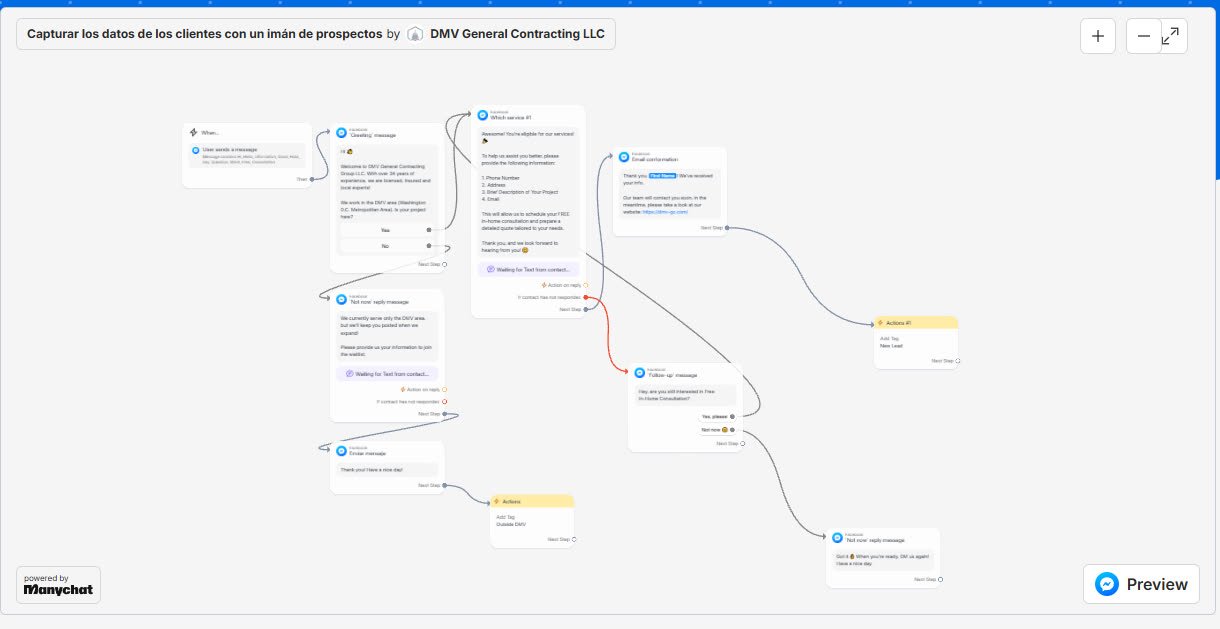This screenshot has height=629, width=1220.
Task: Select the 'User sends a message' trigger
Action: 248,154
